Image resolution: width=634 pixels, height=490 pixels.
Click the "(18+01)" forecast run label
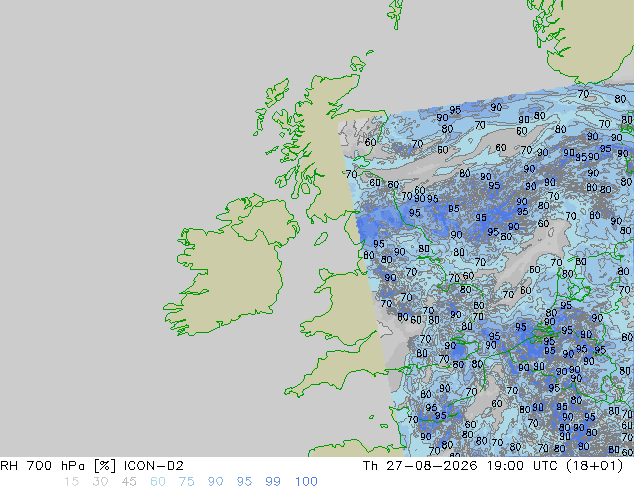coord(594,466)
